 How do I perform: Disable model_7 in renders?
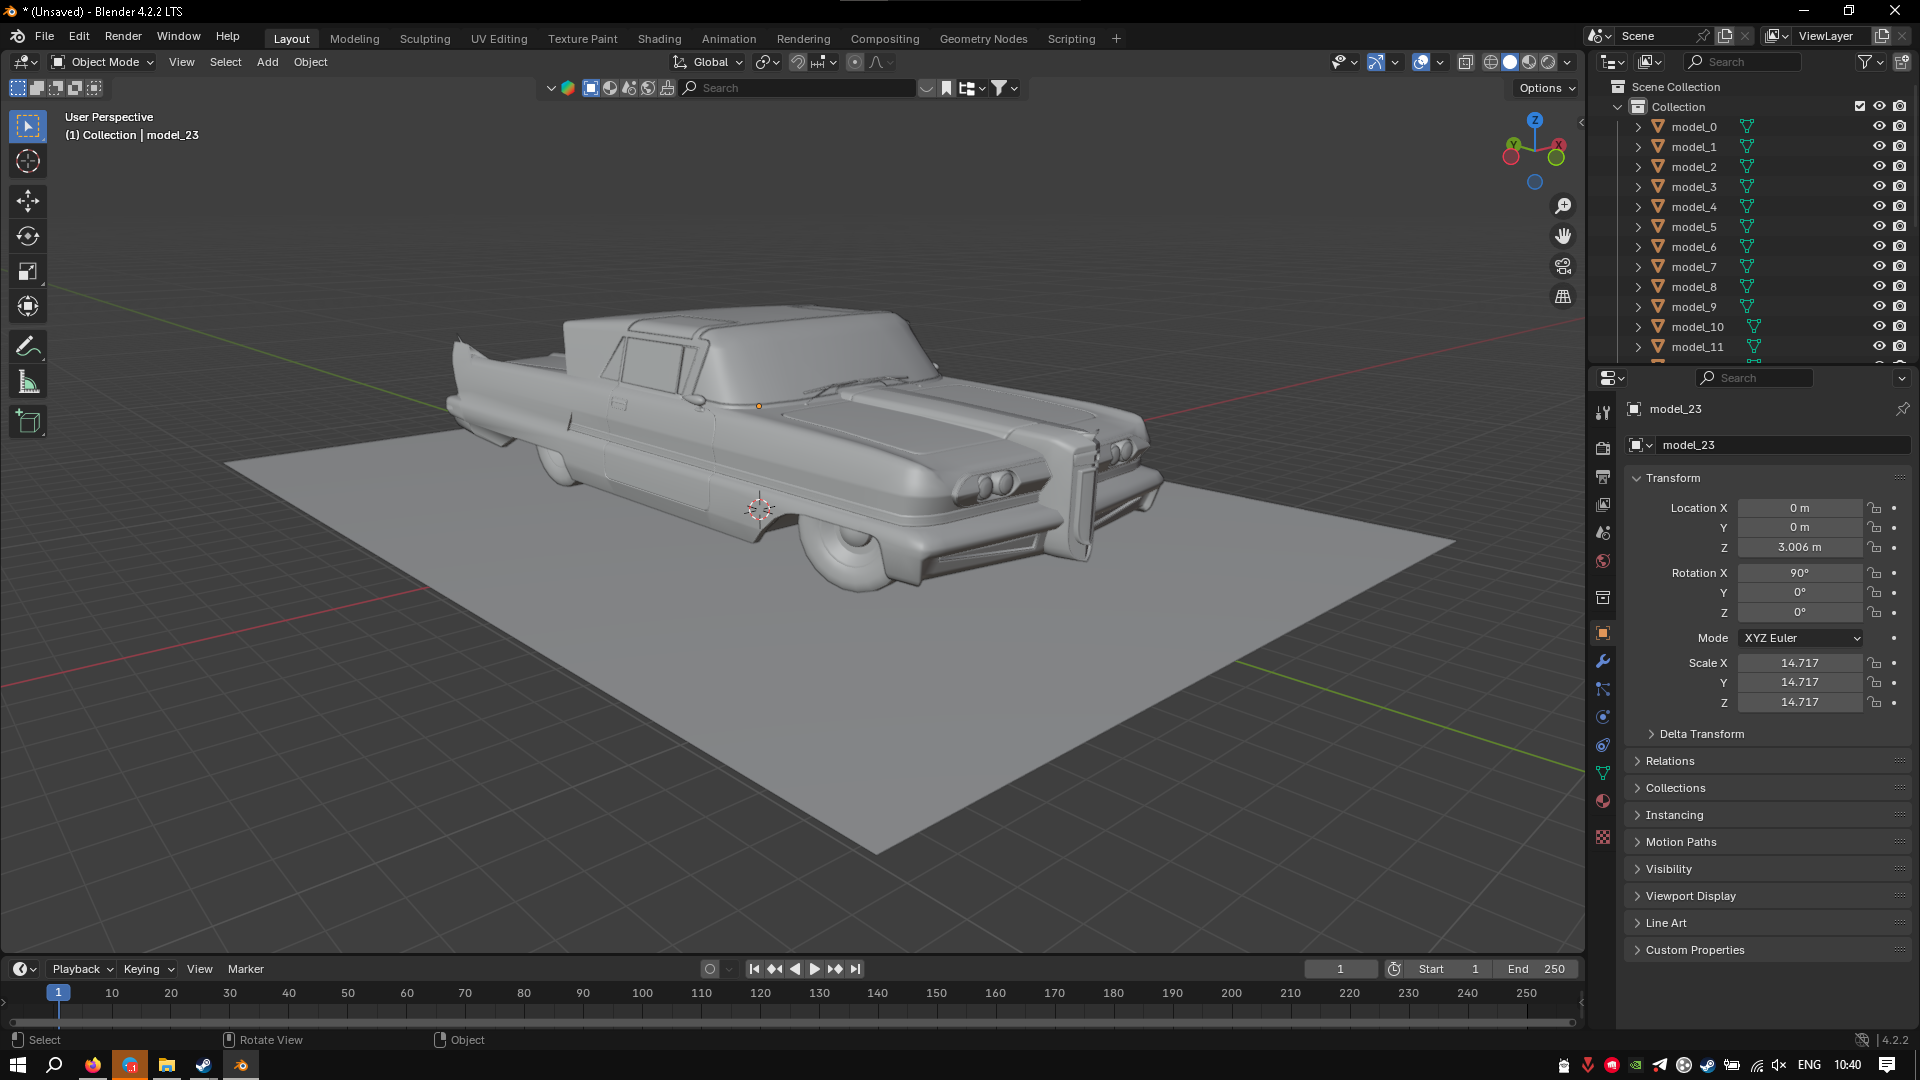click(1899, 267)
